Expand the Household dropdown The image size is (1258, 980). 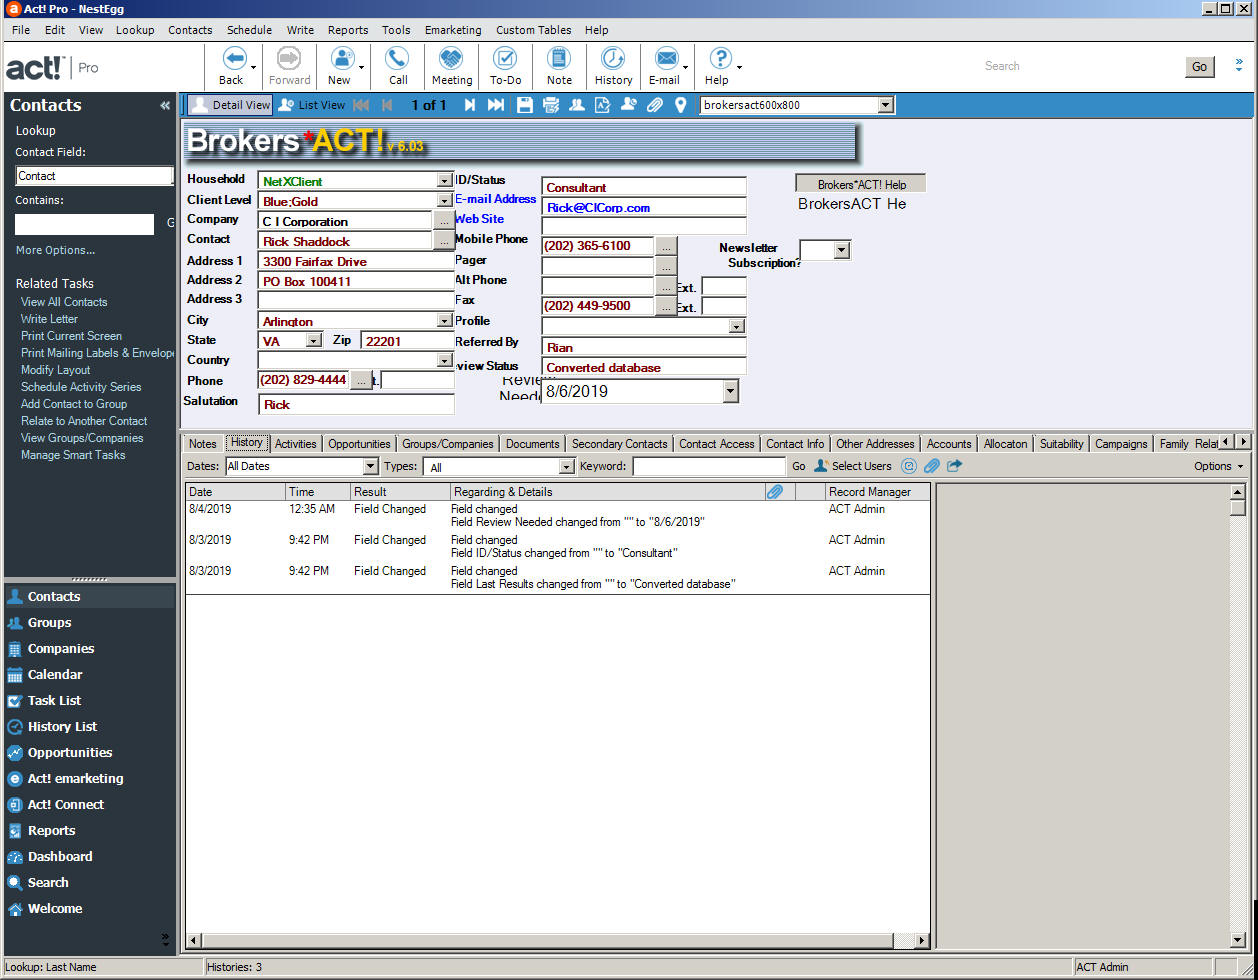[x=445, y=181]
